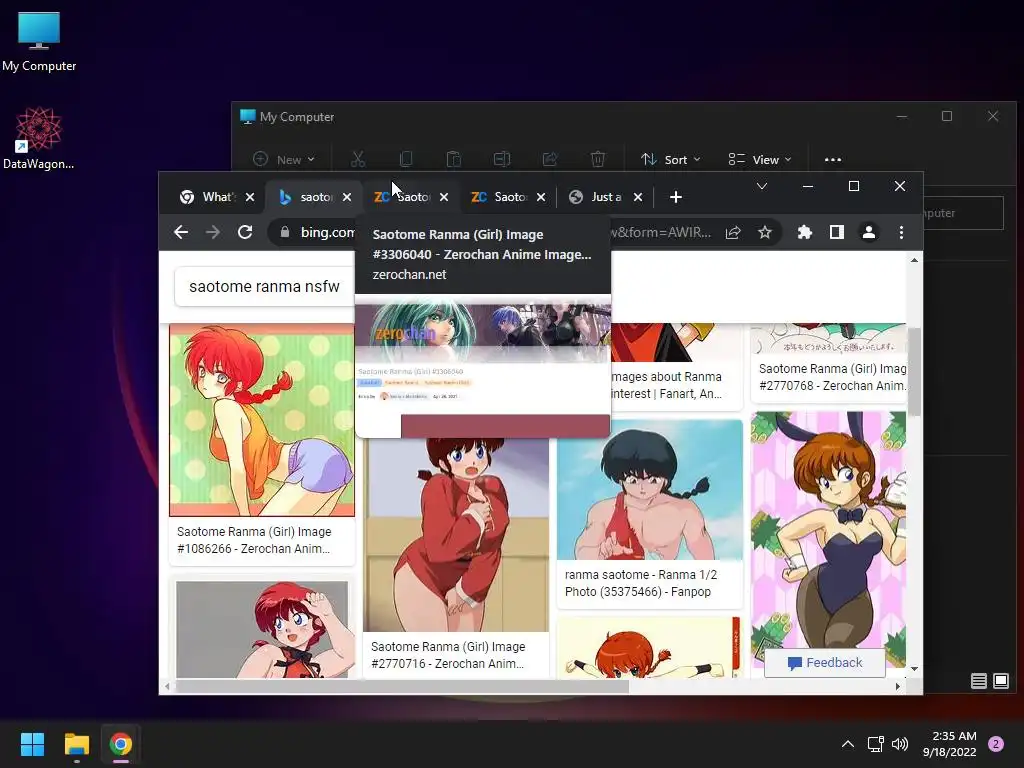
Task: Open Zerochan image #1086266 caption link
Action: [x=254, y=540]
